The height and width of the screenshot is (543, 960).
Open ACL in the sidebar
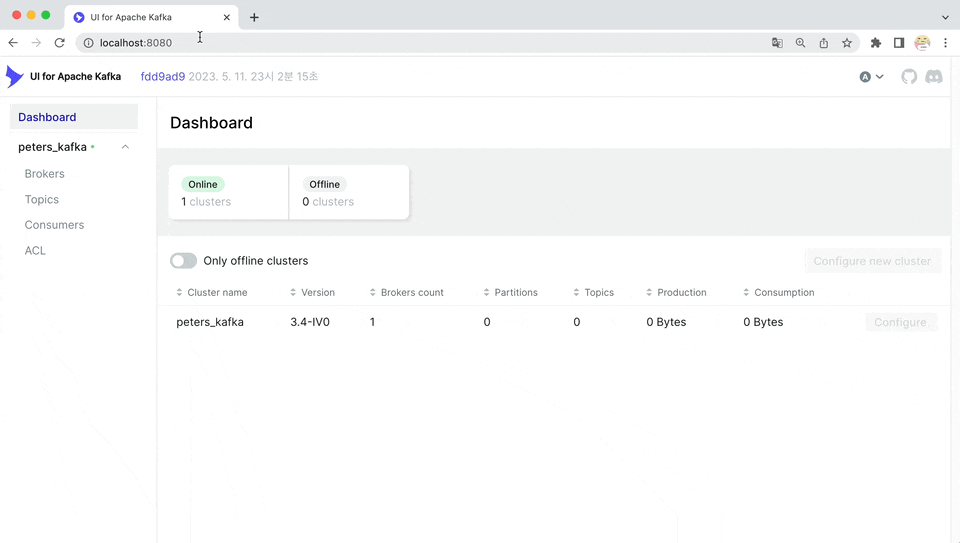(35, 250)
